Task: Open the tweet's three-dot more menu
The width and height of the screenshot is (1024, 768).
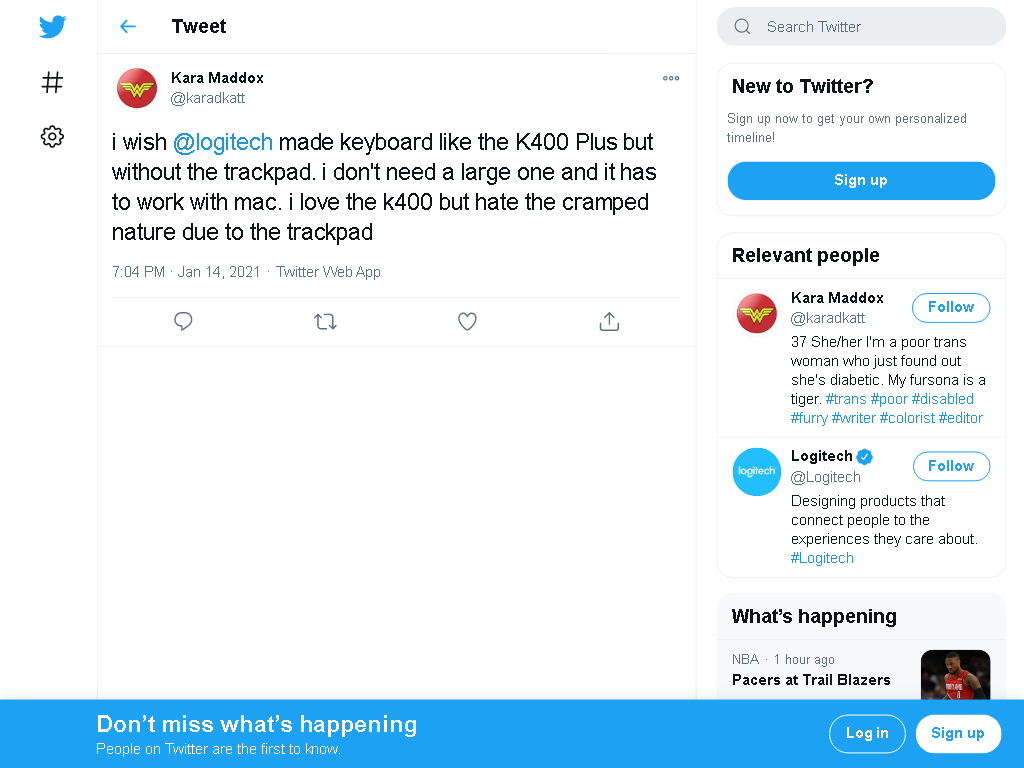Action: click(x=671, y=78)
